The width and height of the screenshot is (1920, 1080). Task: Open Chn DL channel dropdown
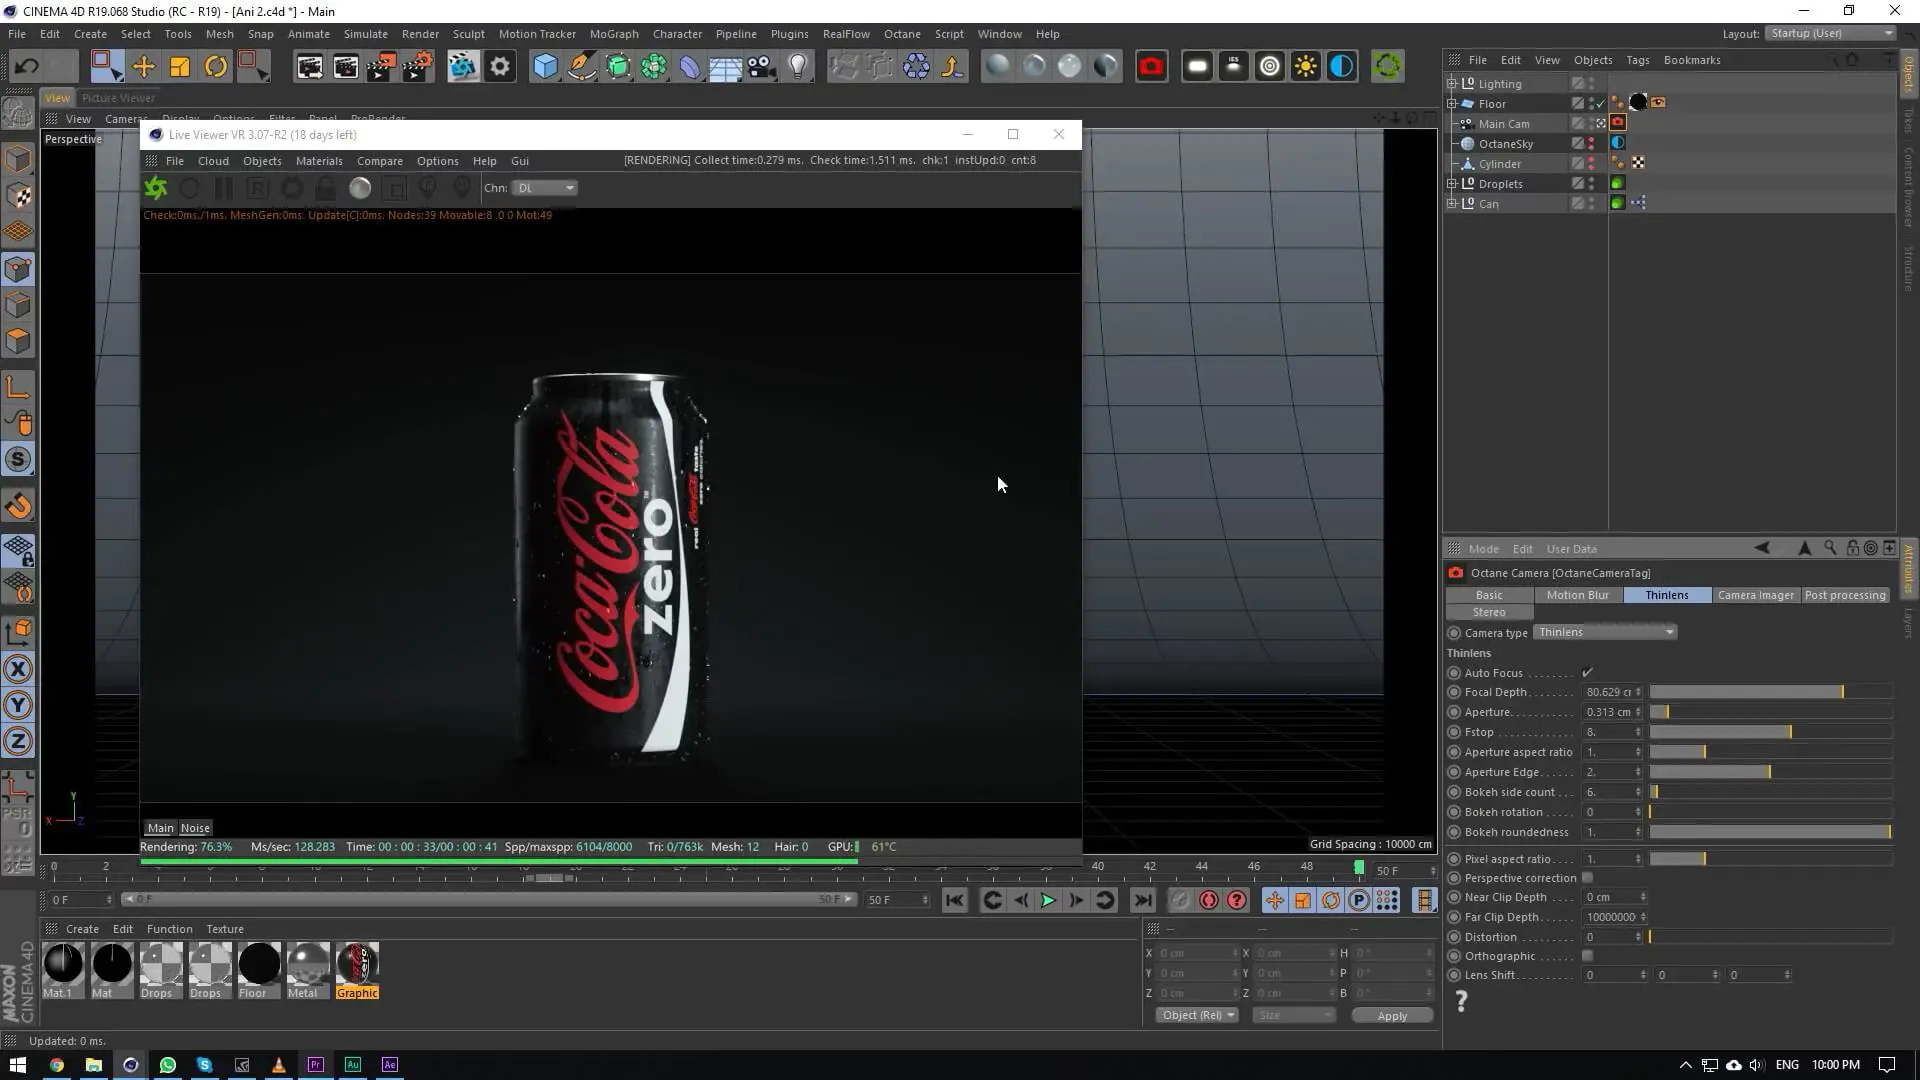coord(544,188)
